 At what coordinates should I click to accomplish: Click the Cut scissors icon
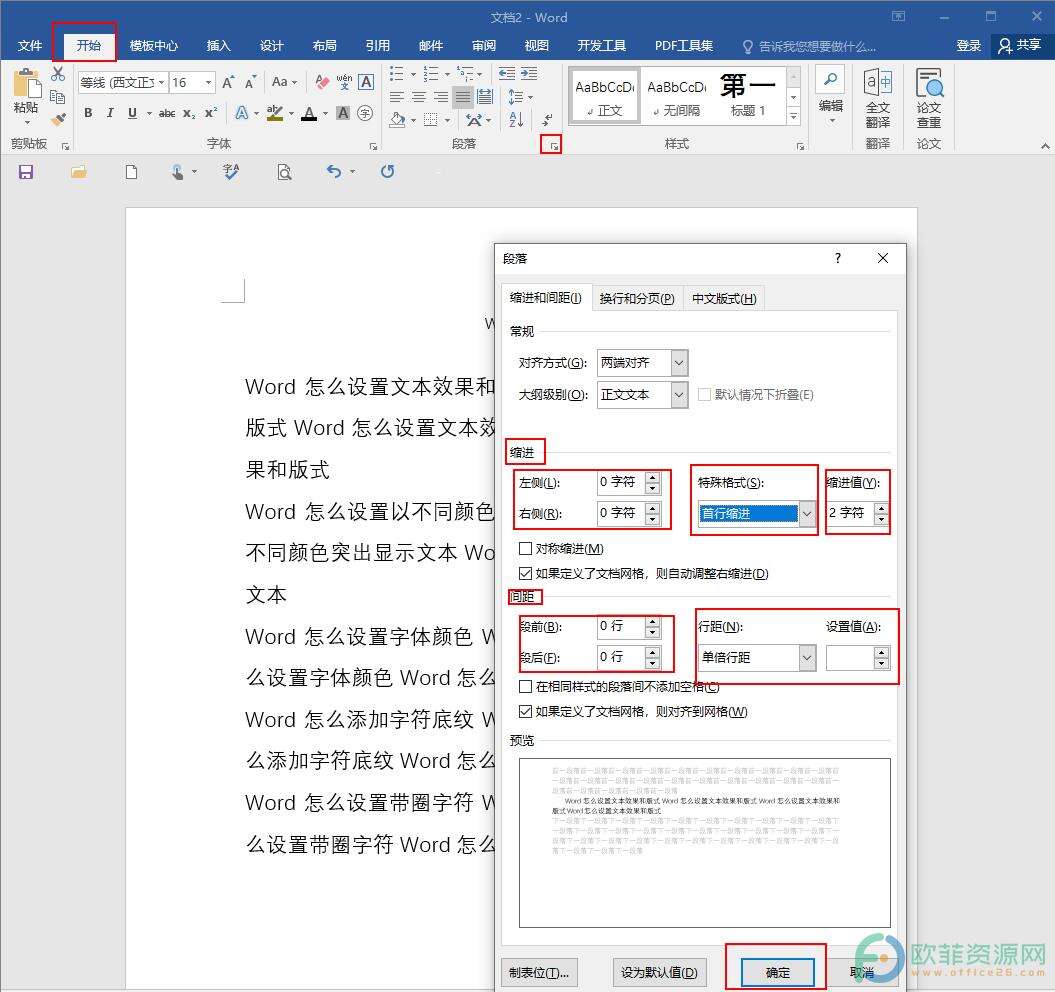click(58, 75)
